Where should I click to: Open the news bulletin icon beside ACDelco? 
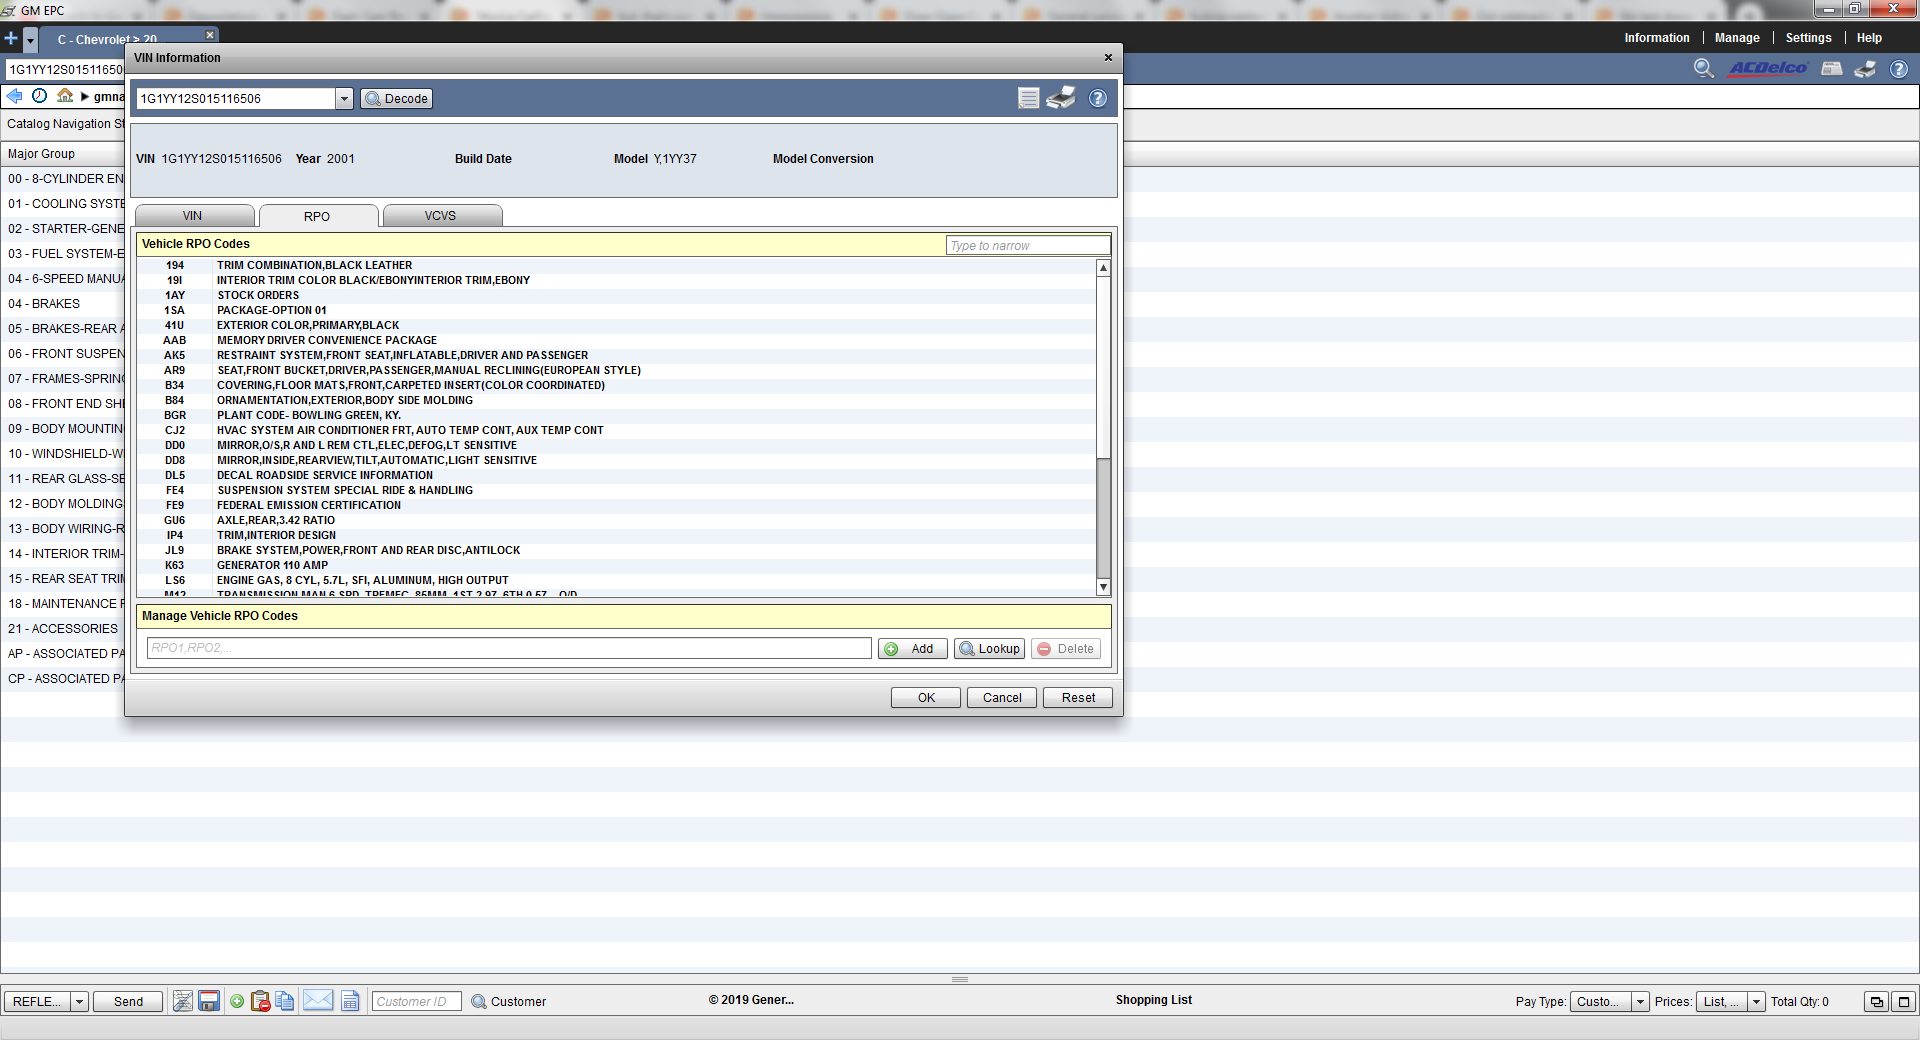1832,68
